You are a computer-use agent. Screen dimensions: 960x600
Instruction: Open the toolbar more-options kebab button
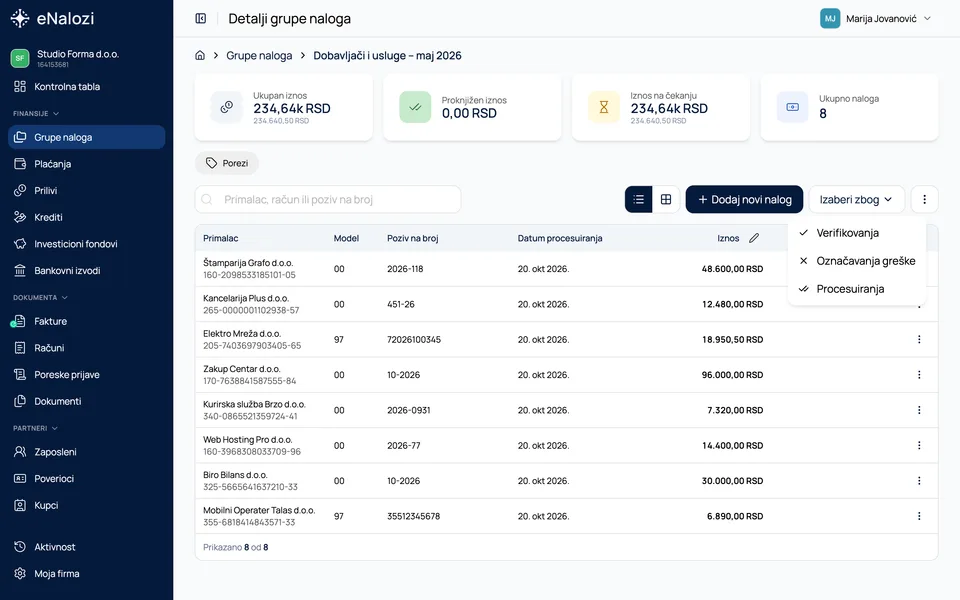point(924,199)
